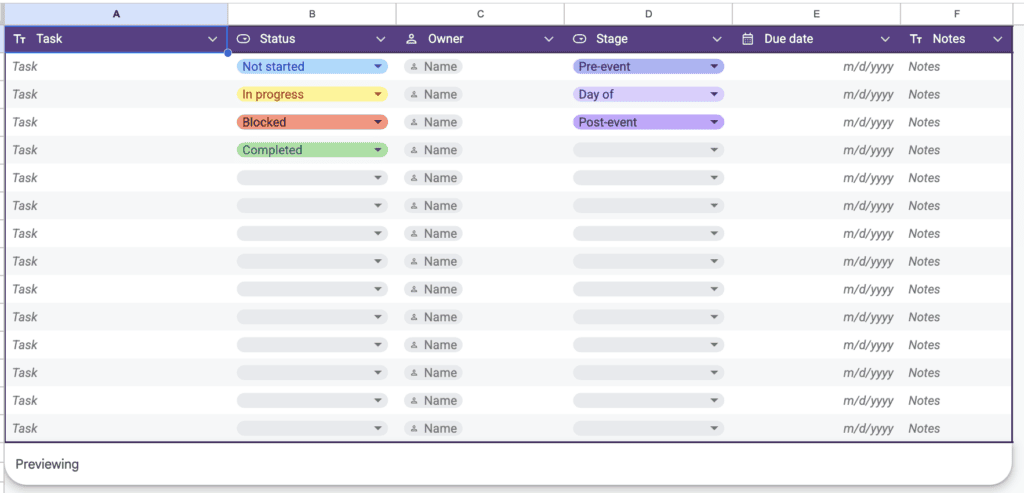
Task: Click the Notes cell in the In progress row
Action: click(957, 95)
